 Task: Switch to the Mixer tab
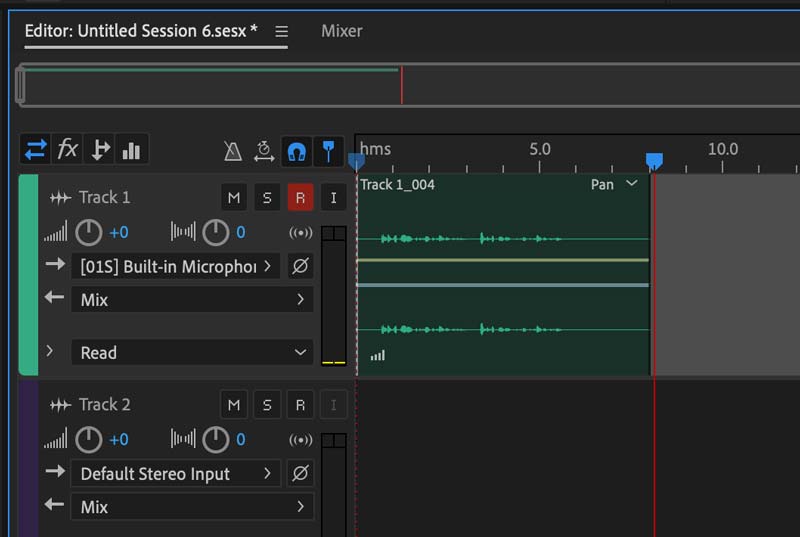click(x=341, y=31)
